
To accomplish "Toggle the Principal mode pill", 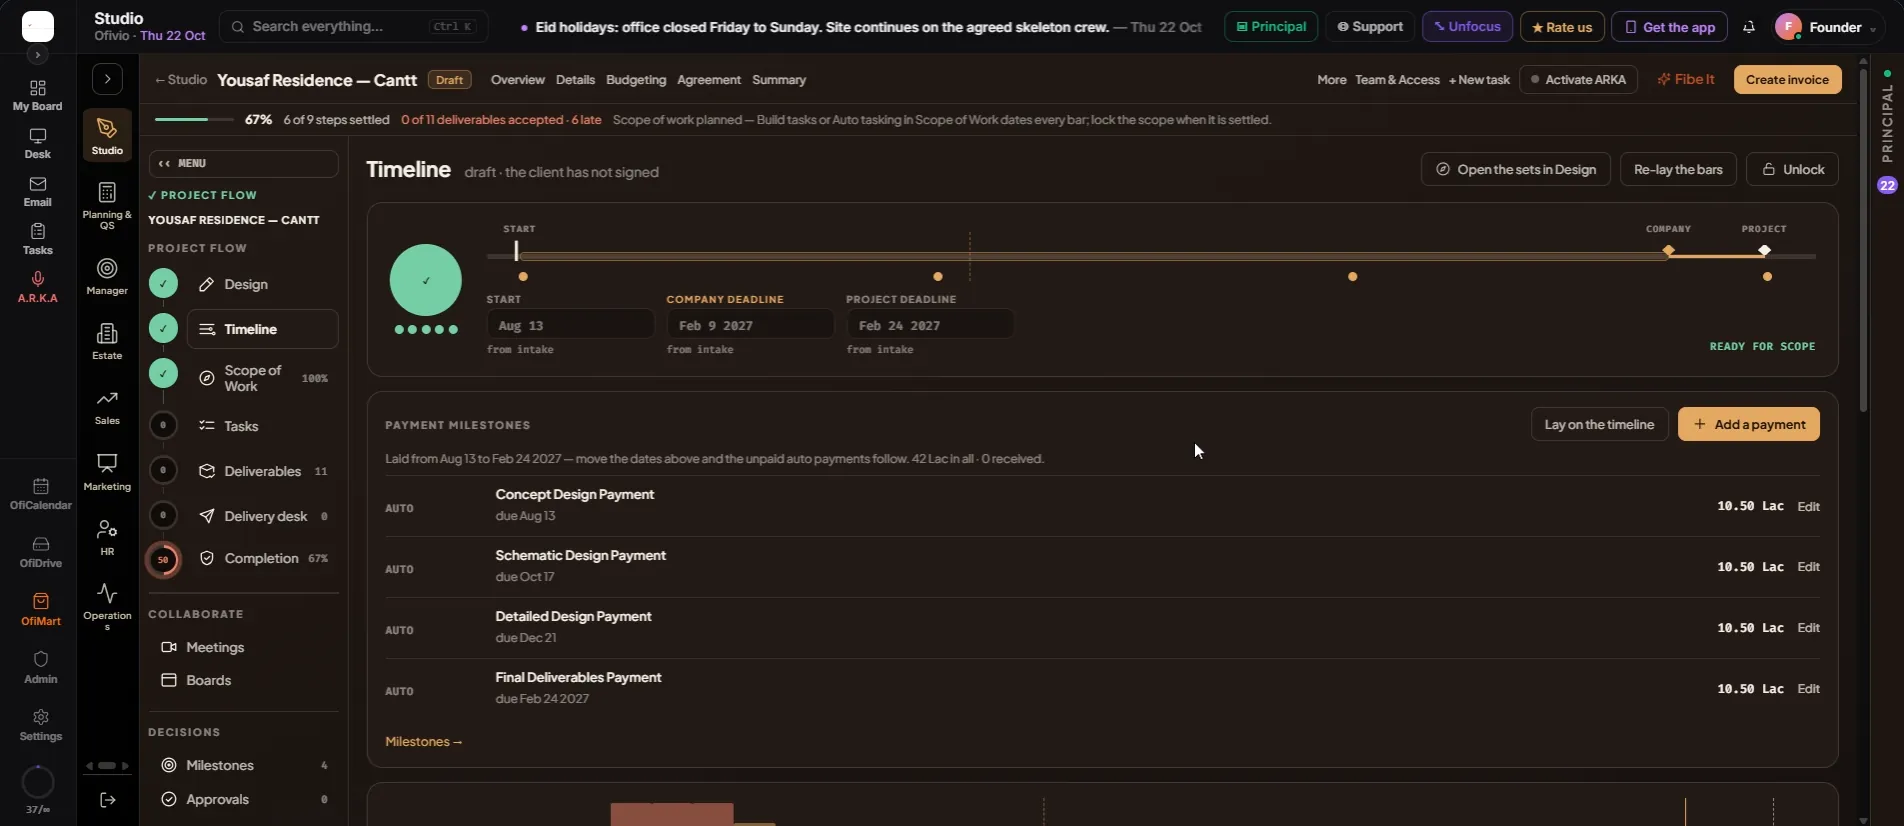I will coord(1271,27).
